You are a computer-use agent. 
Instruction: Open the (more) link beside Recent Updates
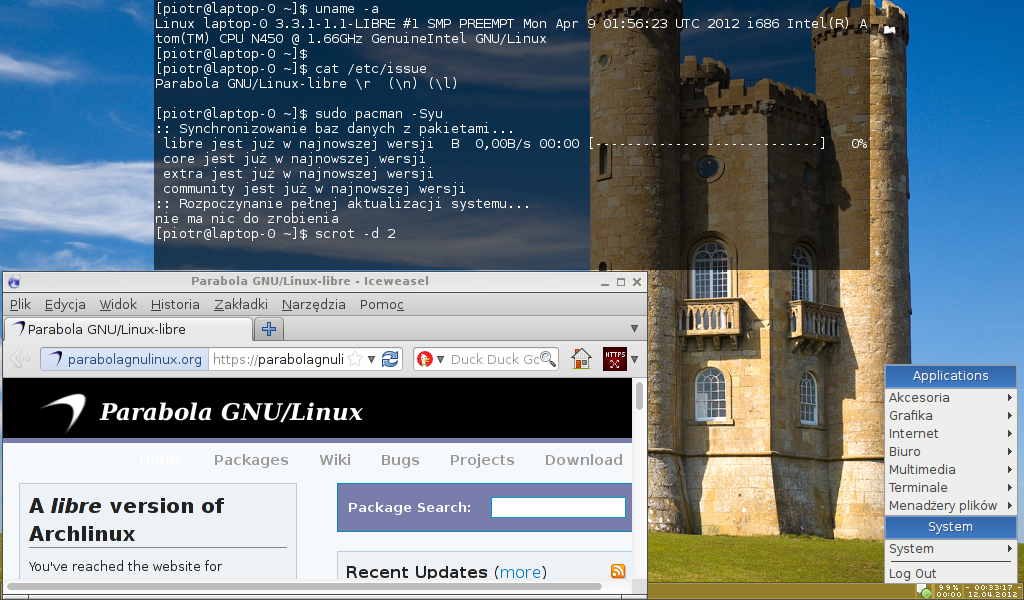pos(520,572)
